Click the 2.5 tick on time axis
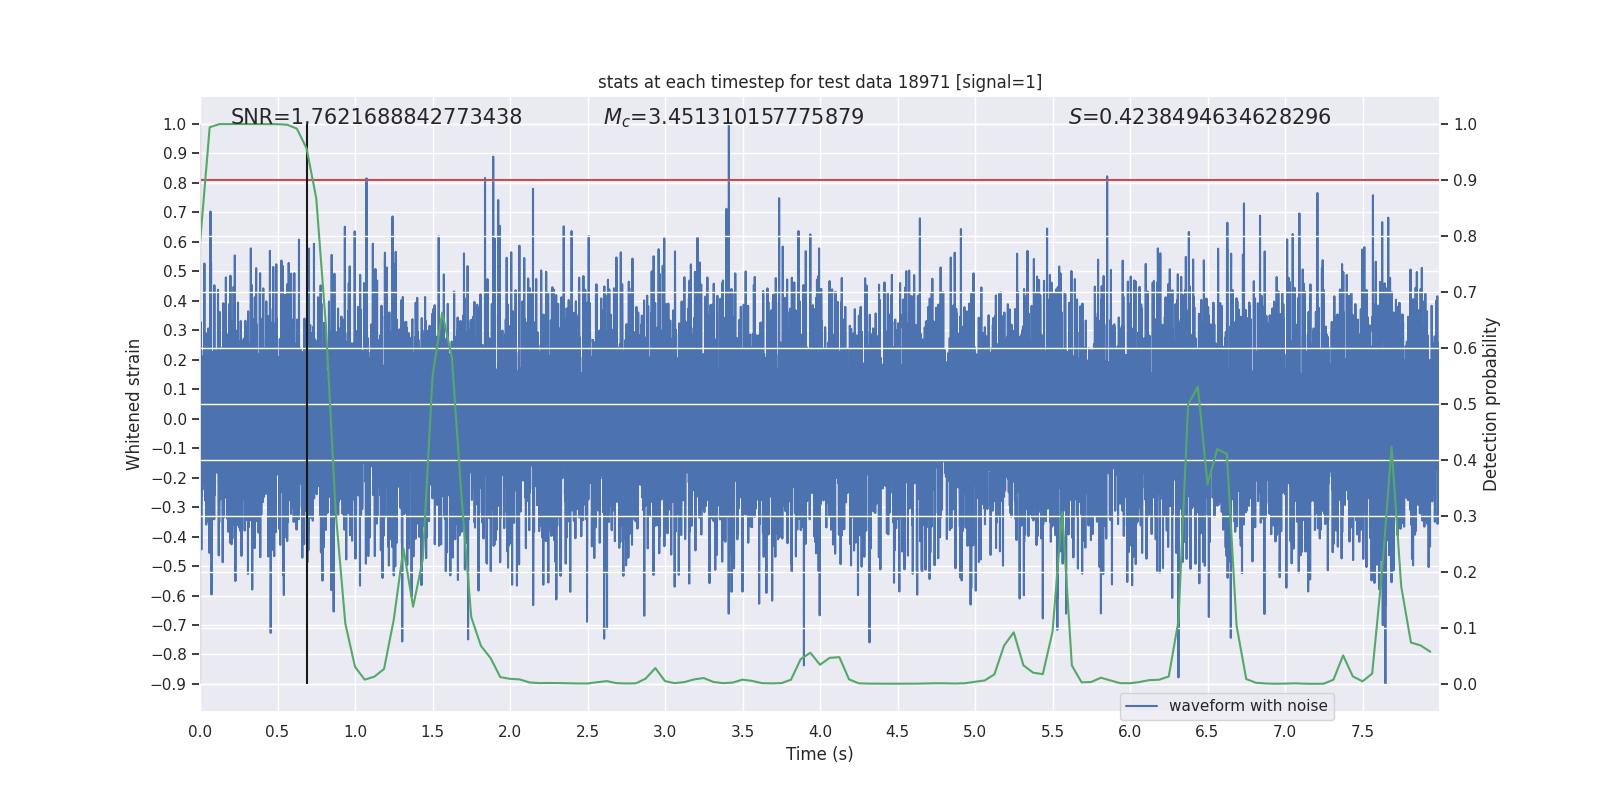Screen dimensions: 1600x800 pos(587,731)
